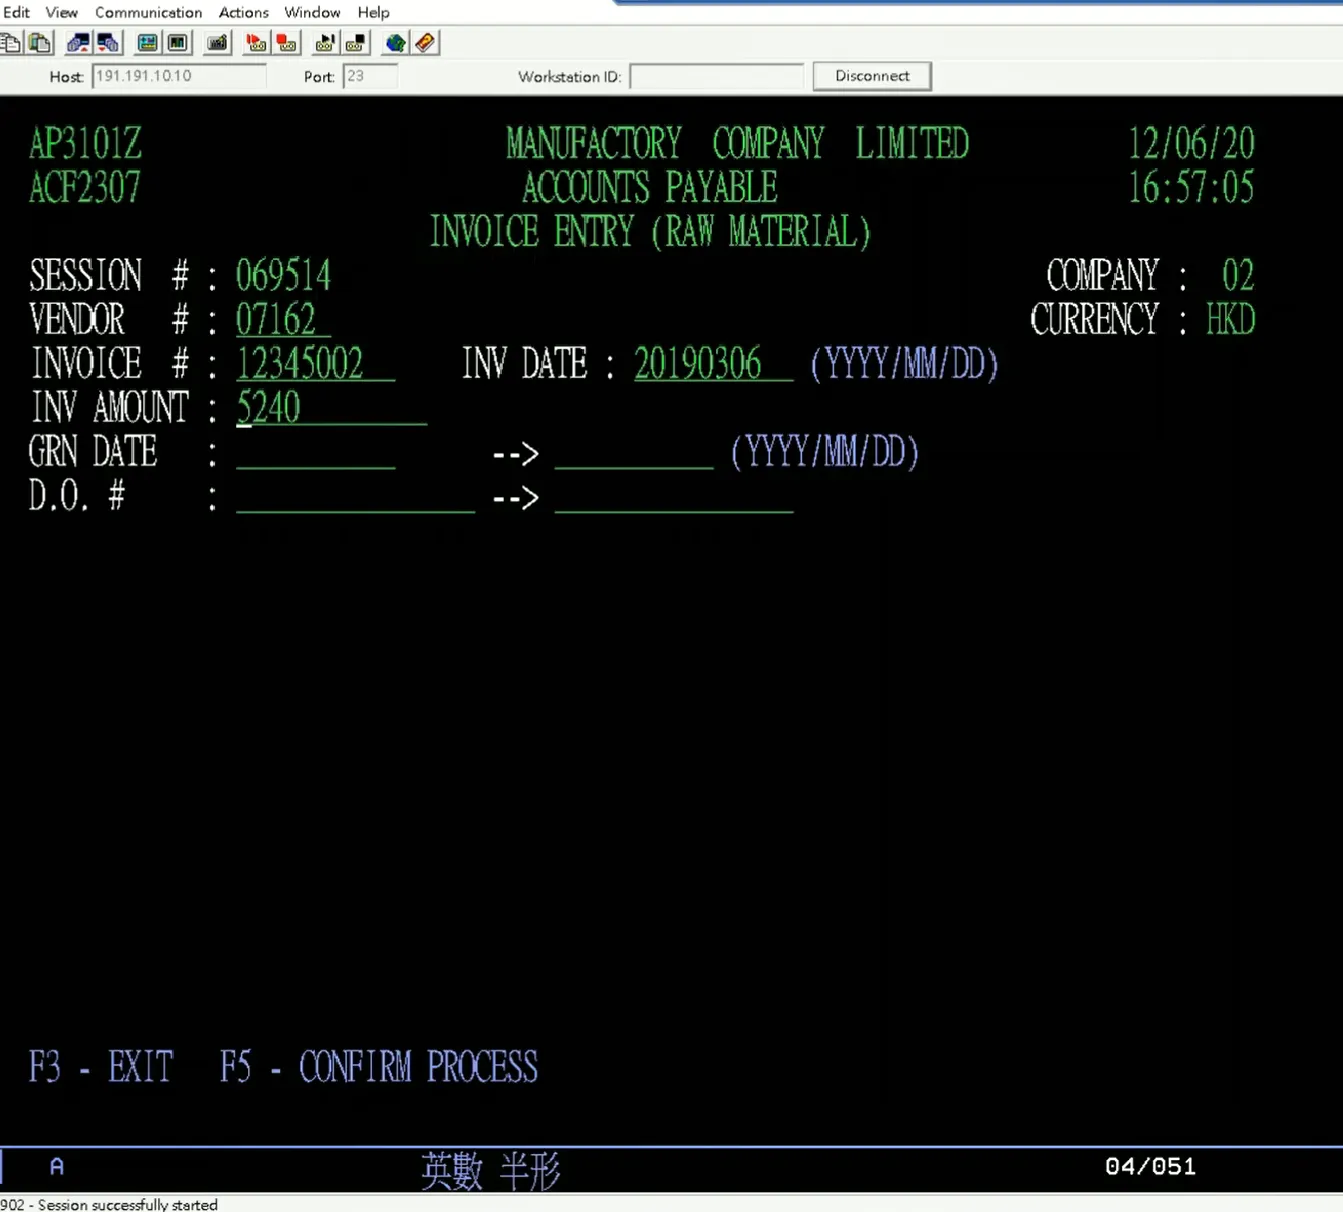1343x1212 pixels.
Task: Click the VENDOR # field 07162
Action: tap(283, 320)
